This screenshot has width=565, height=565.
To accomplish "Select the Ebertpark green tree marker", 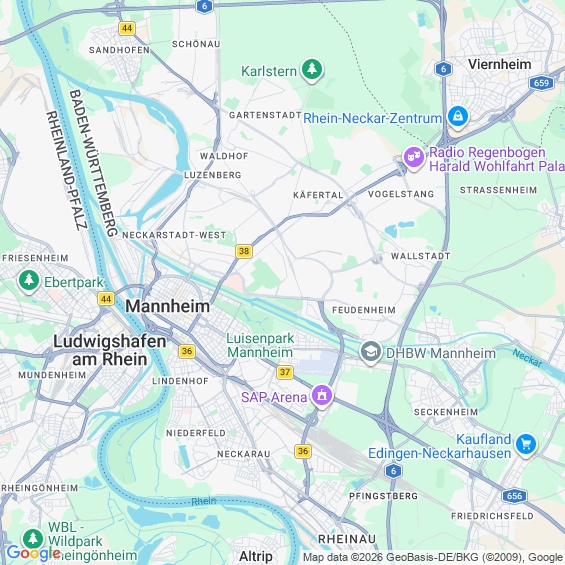I will click(x=29, y=281).
